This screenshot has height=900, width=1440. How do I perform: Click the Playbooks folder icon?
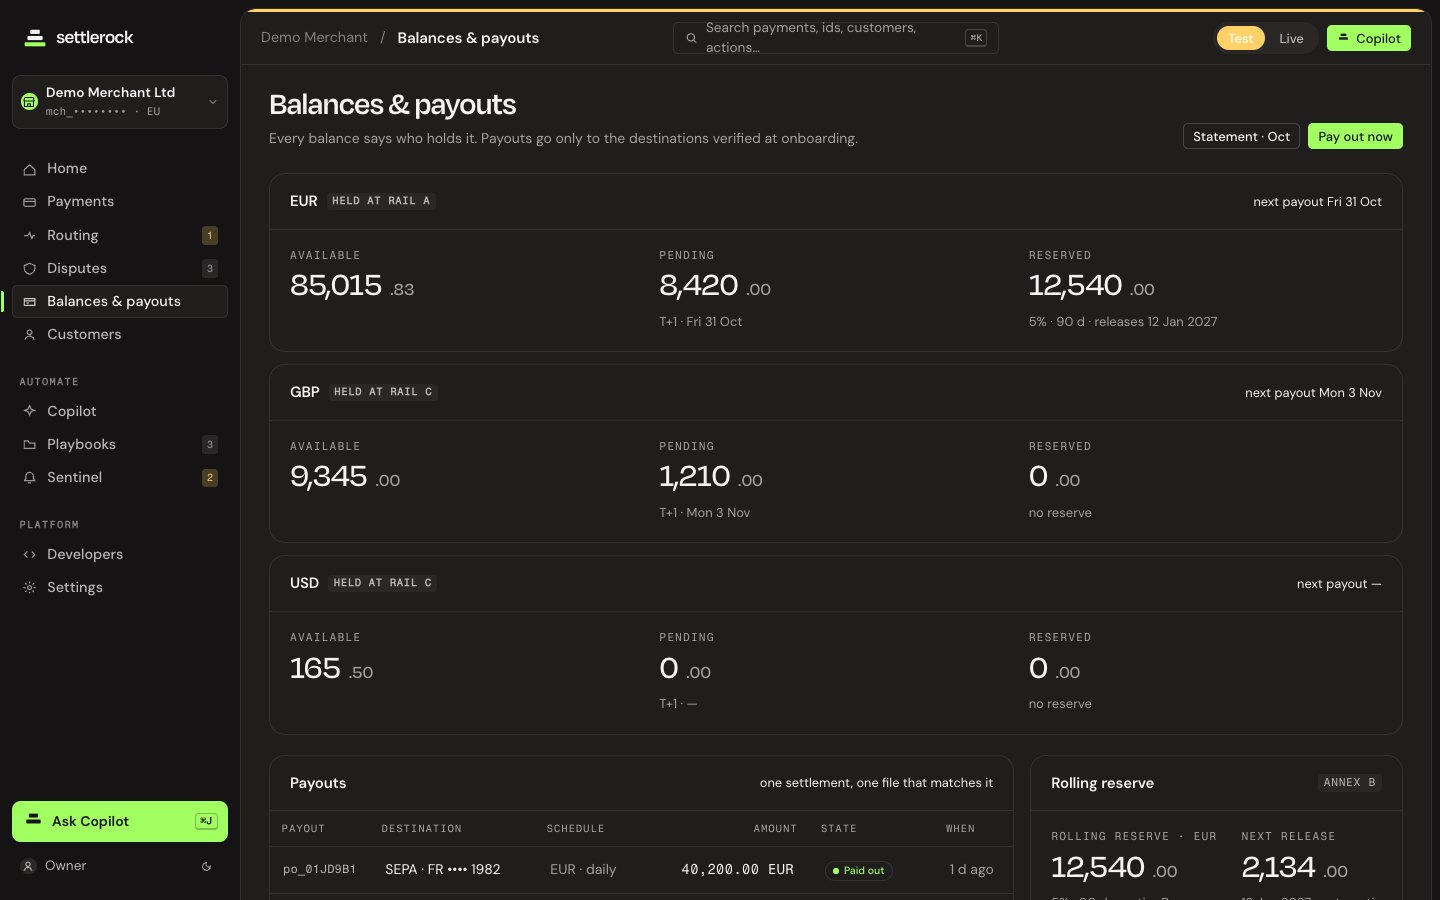coord(30,445)
